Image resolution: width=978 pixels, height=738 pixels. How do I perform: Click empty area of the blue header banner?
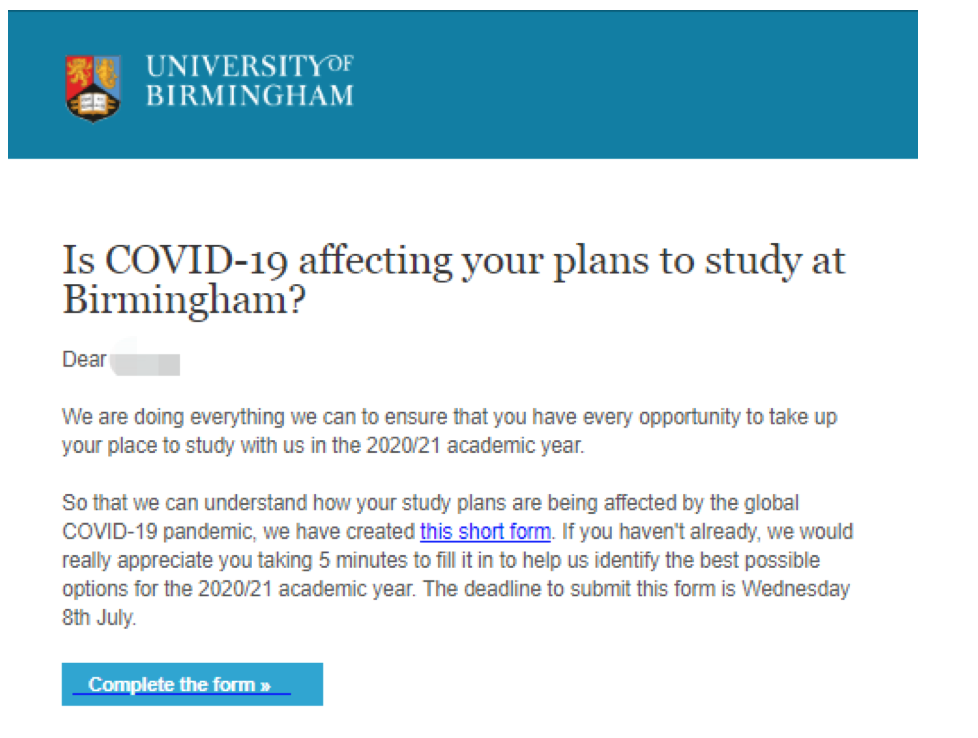624,85
